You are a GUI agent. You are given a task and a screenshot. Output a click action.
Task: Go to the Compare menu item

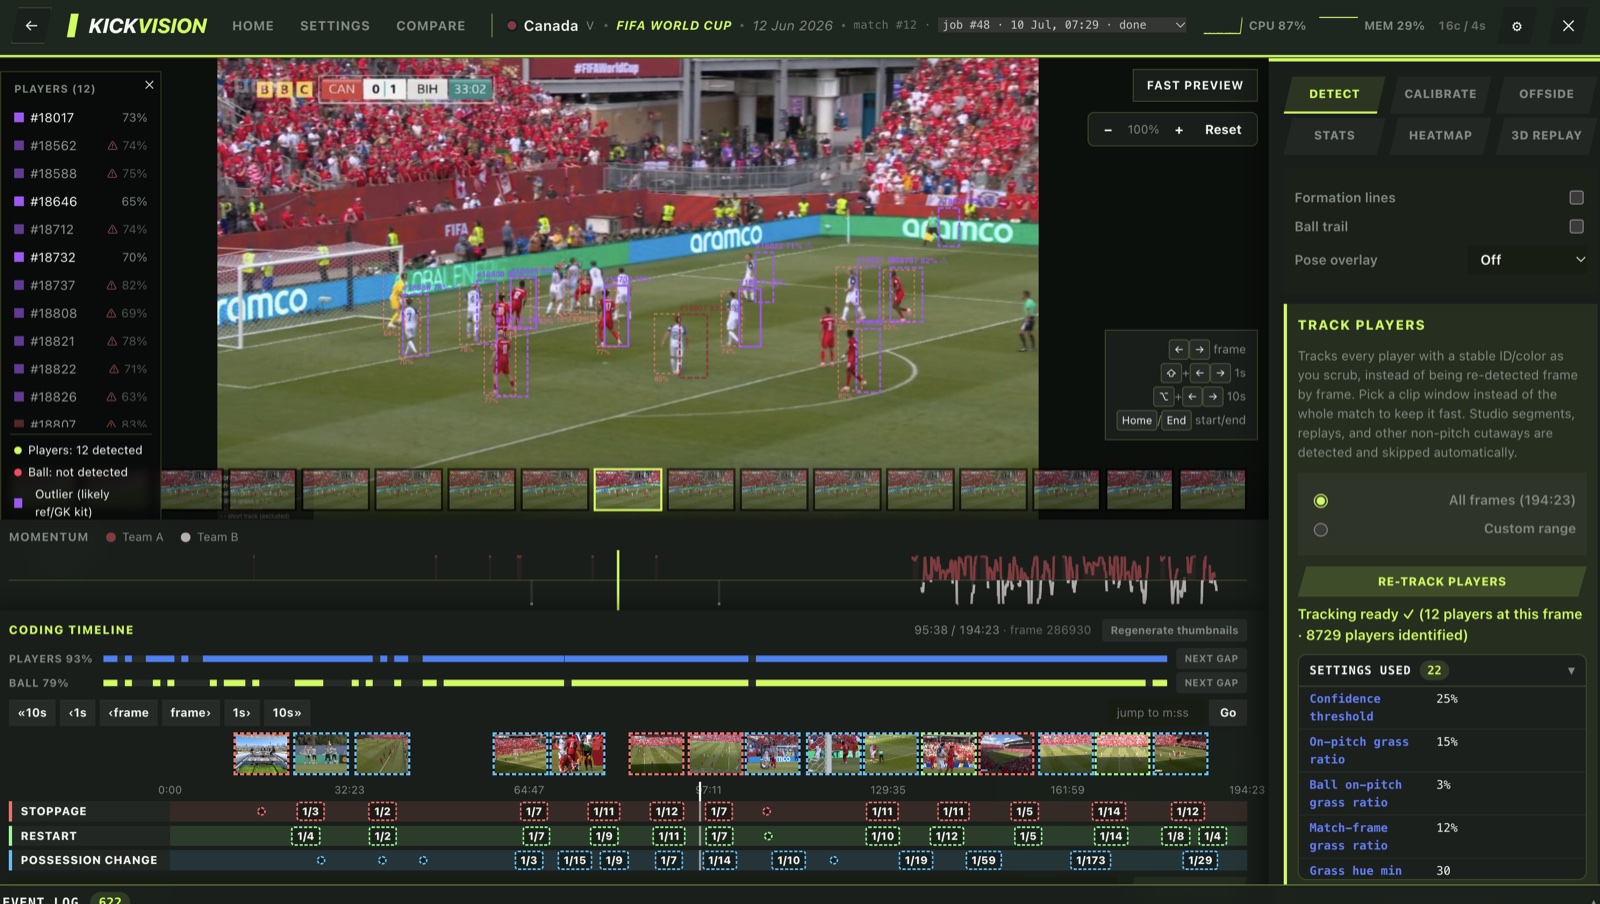430,26
